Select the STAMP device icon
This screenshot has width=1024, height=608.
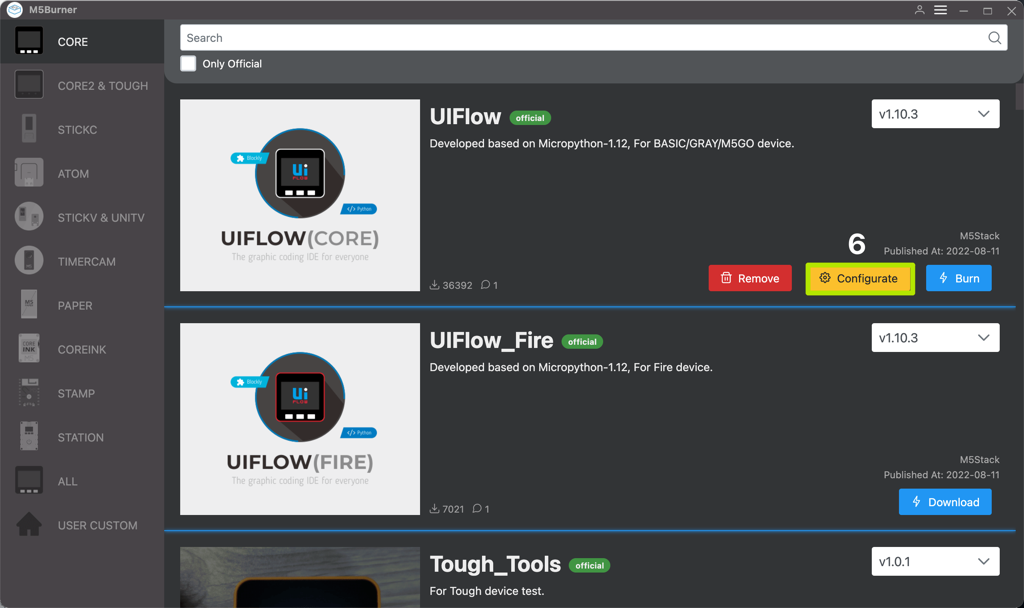click(29, 392)
